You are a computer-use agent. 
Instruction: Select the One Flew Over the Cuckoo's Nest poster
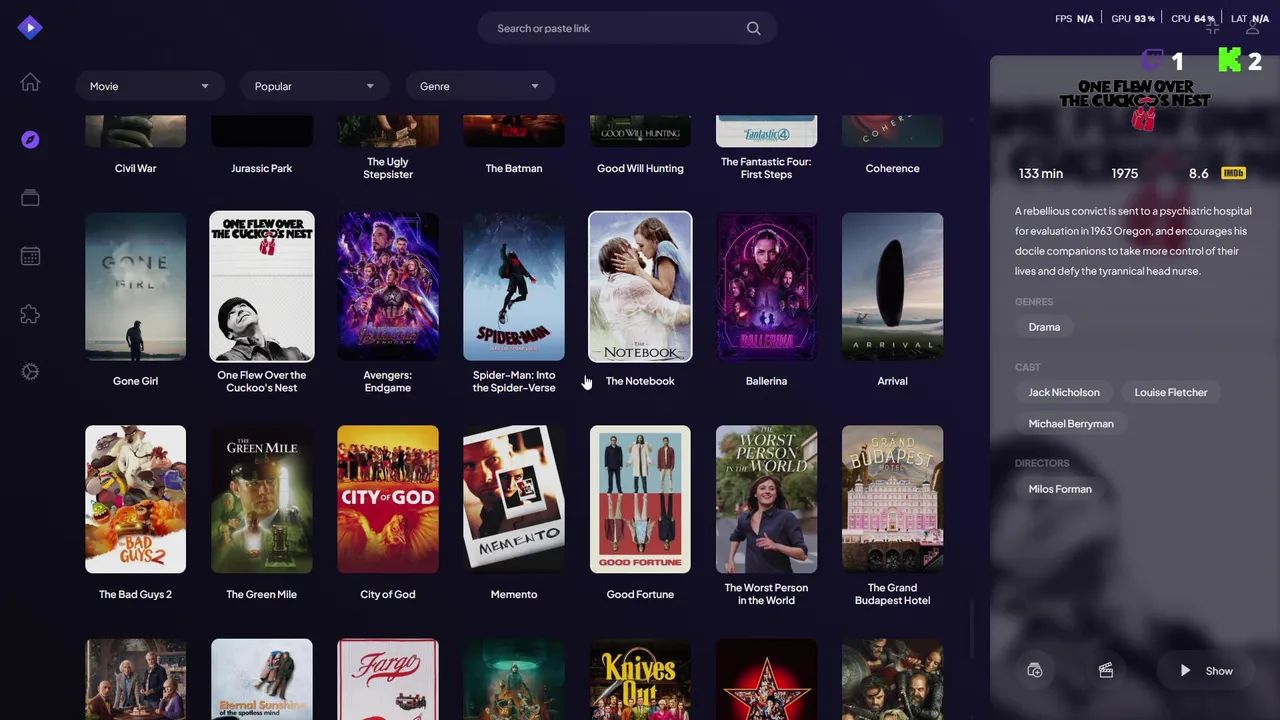262,286
